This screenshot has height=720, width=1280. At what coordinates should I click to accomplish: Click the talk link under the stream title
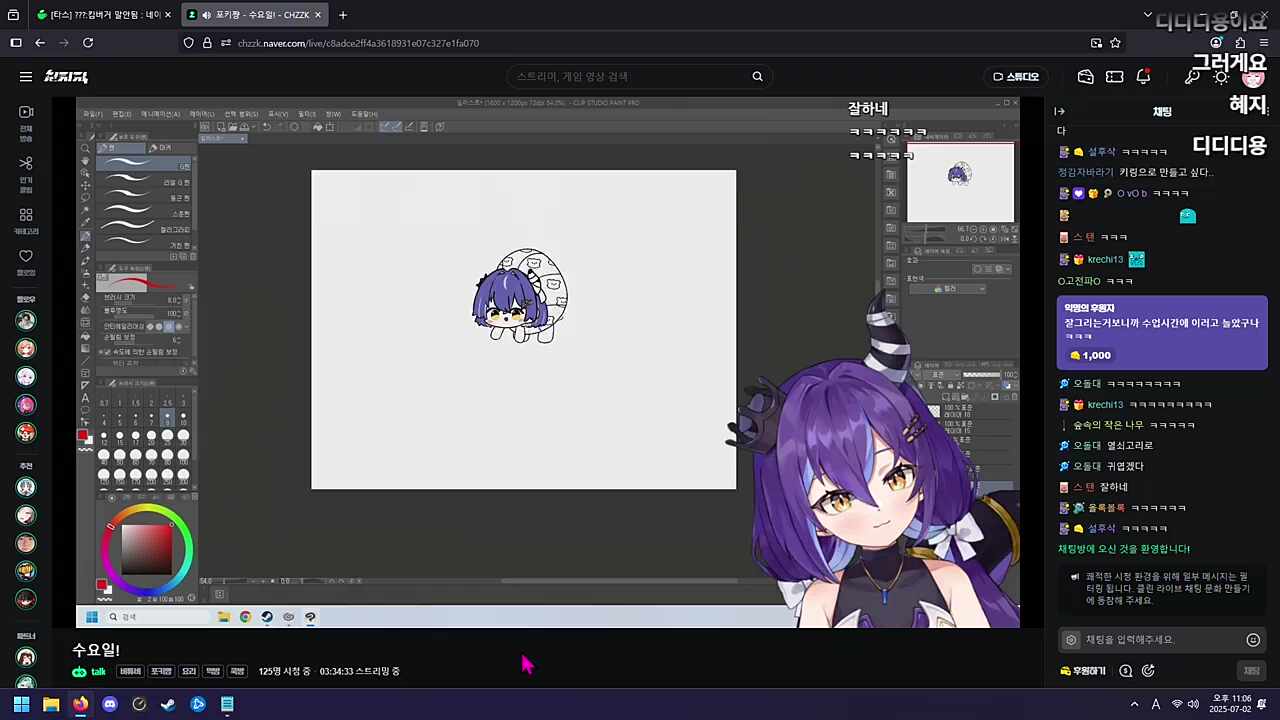pyautogui.click(x=89, y=671)
